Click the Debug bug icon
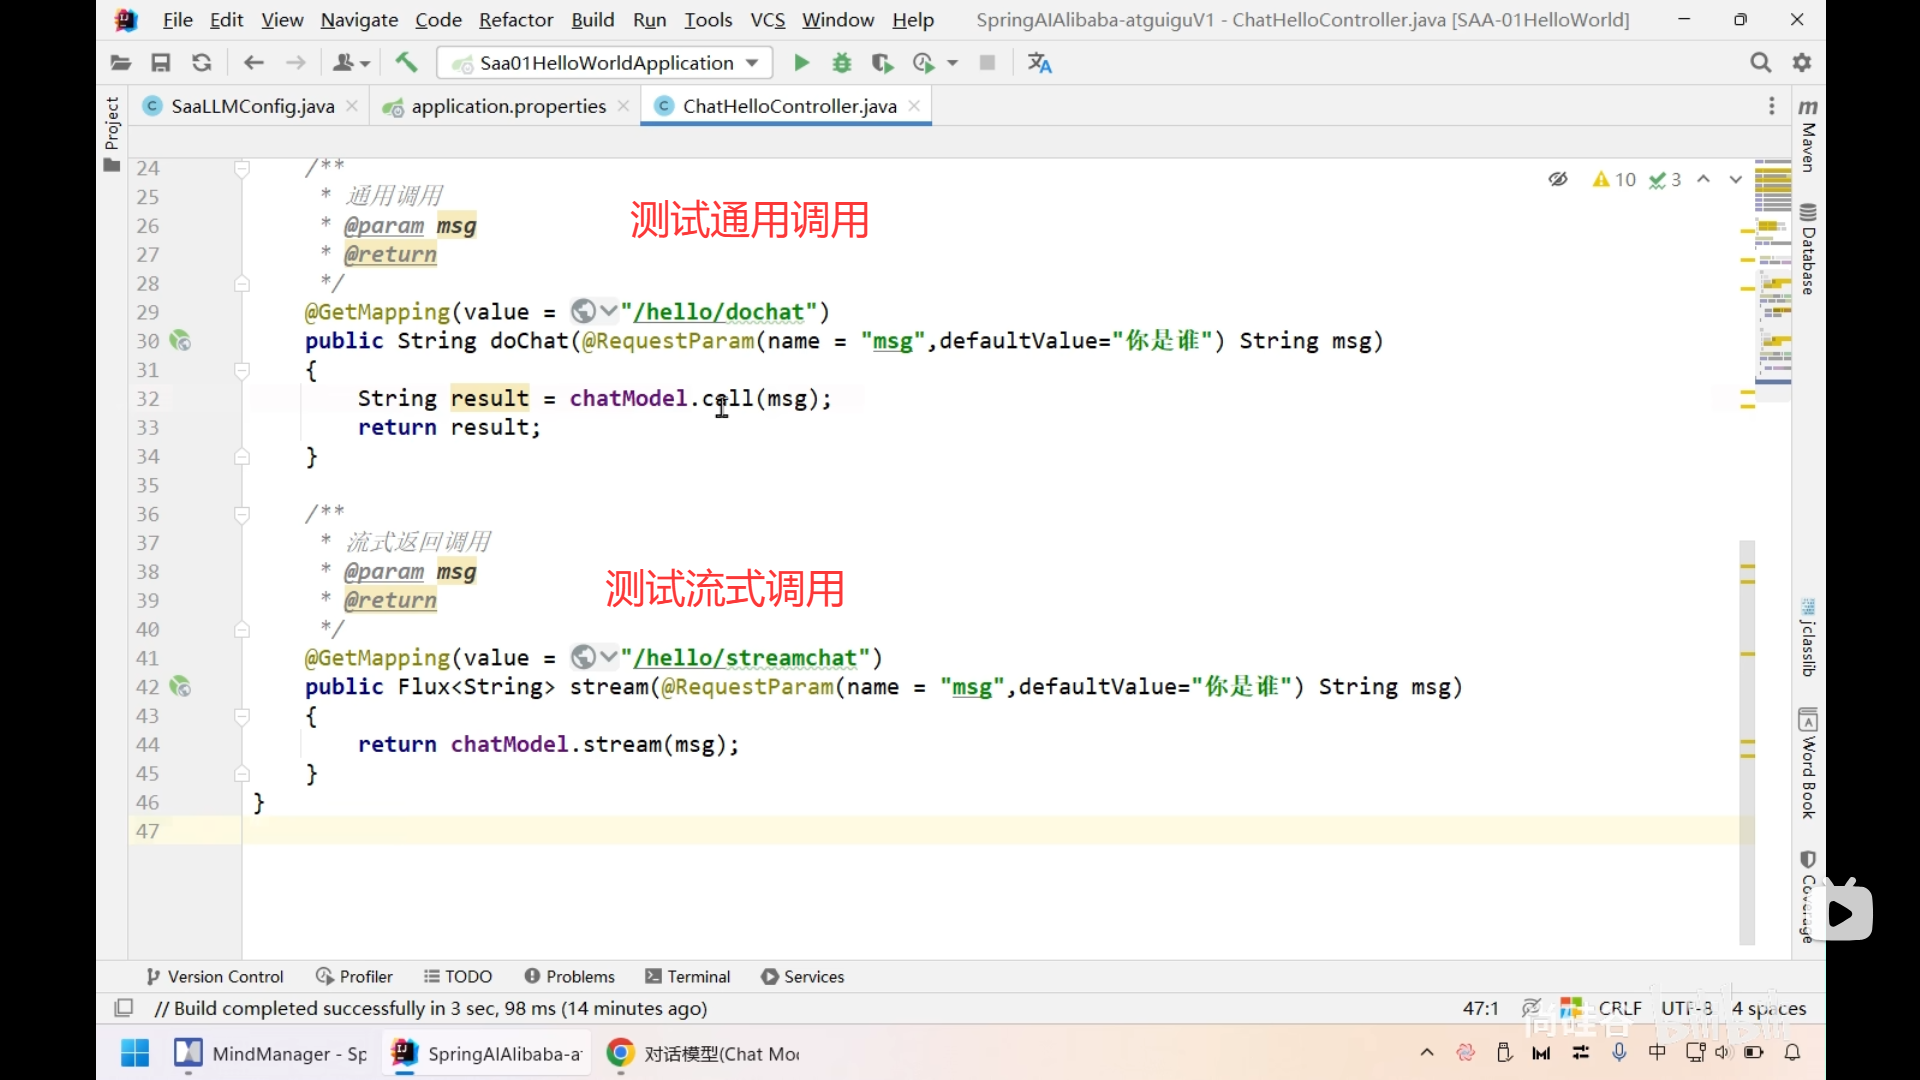The width and height of the screenshot is (1920, 1080). click(x=842, y=63)
